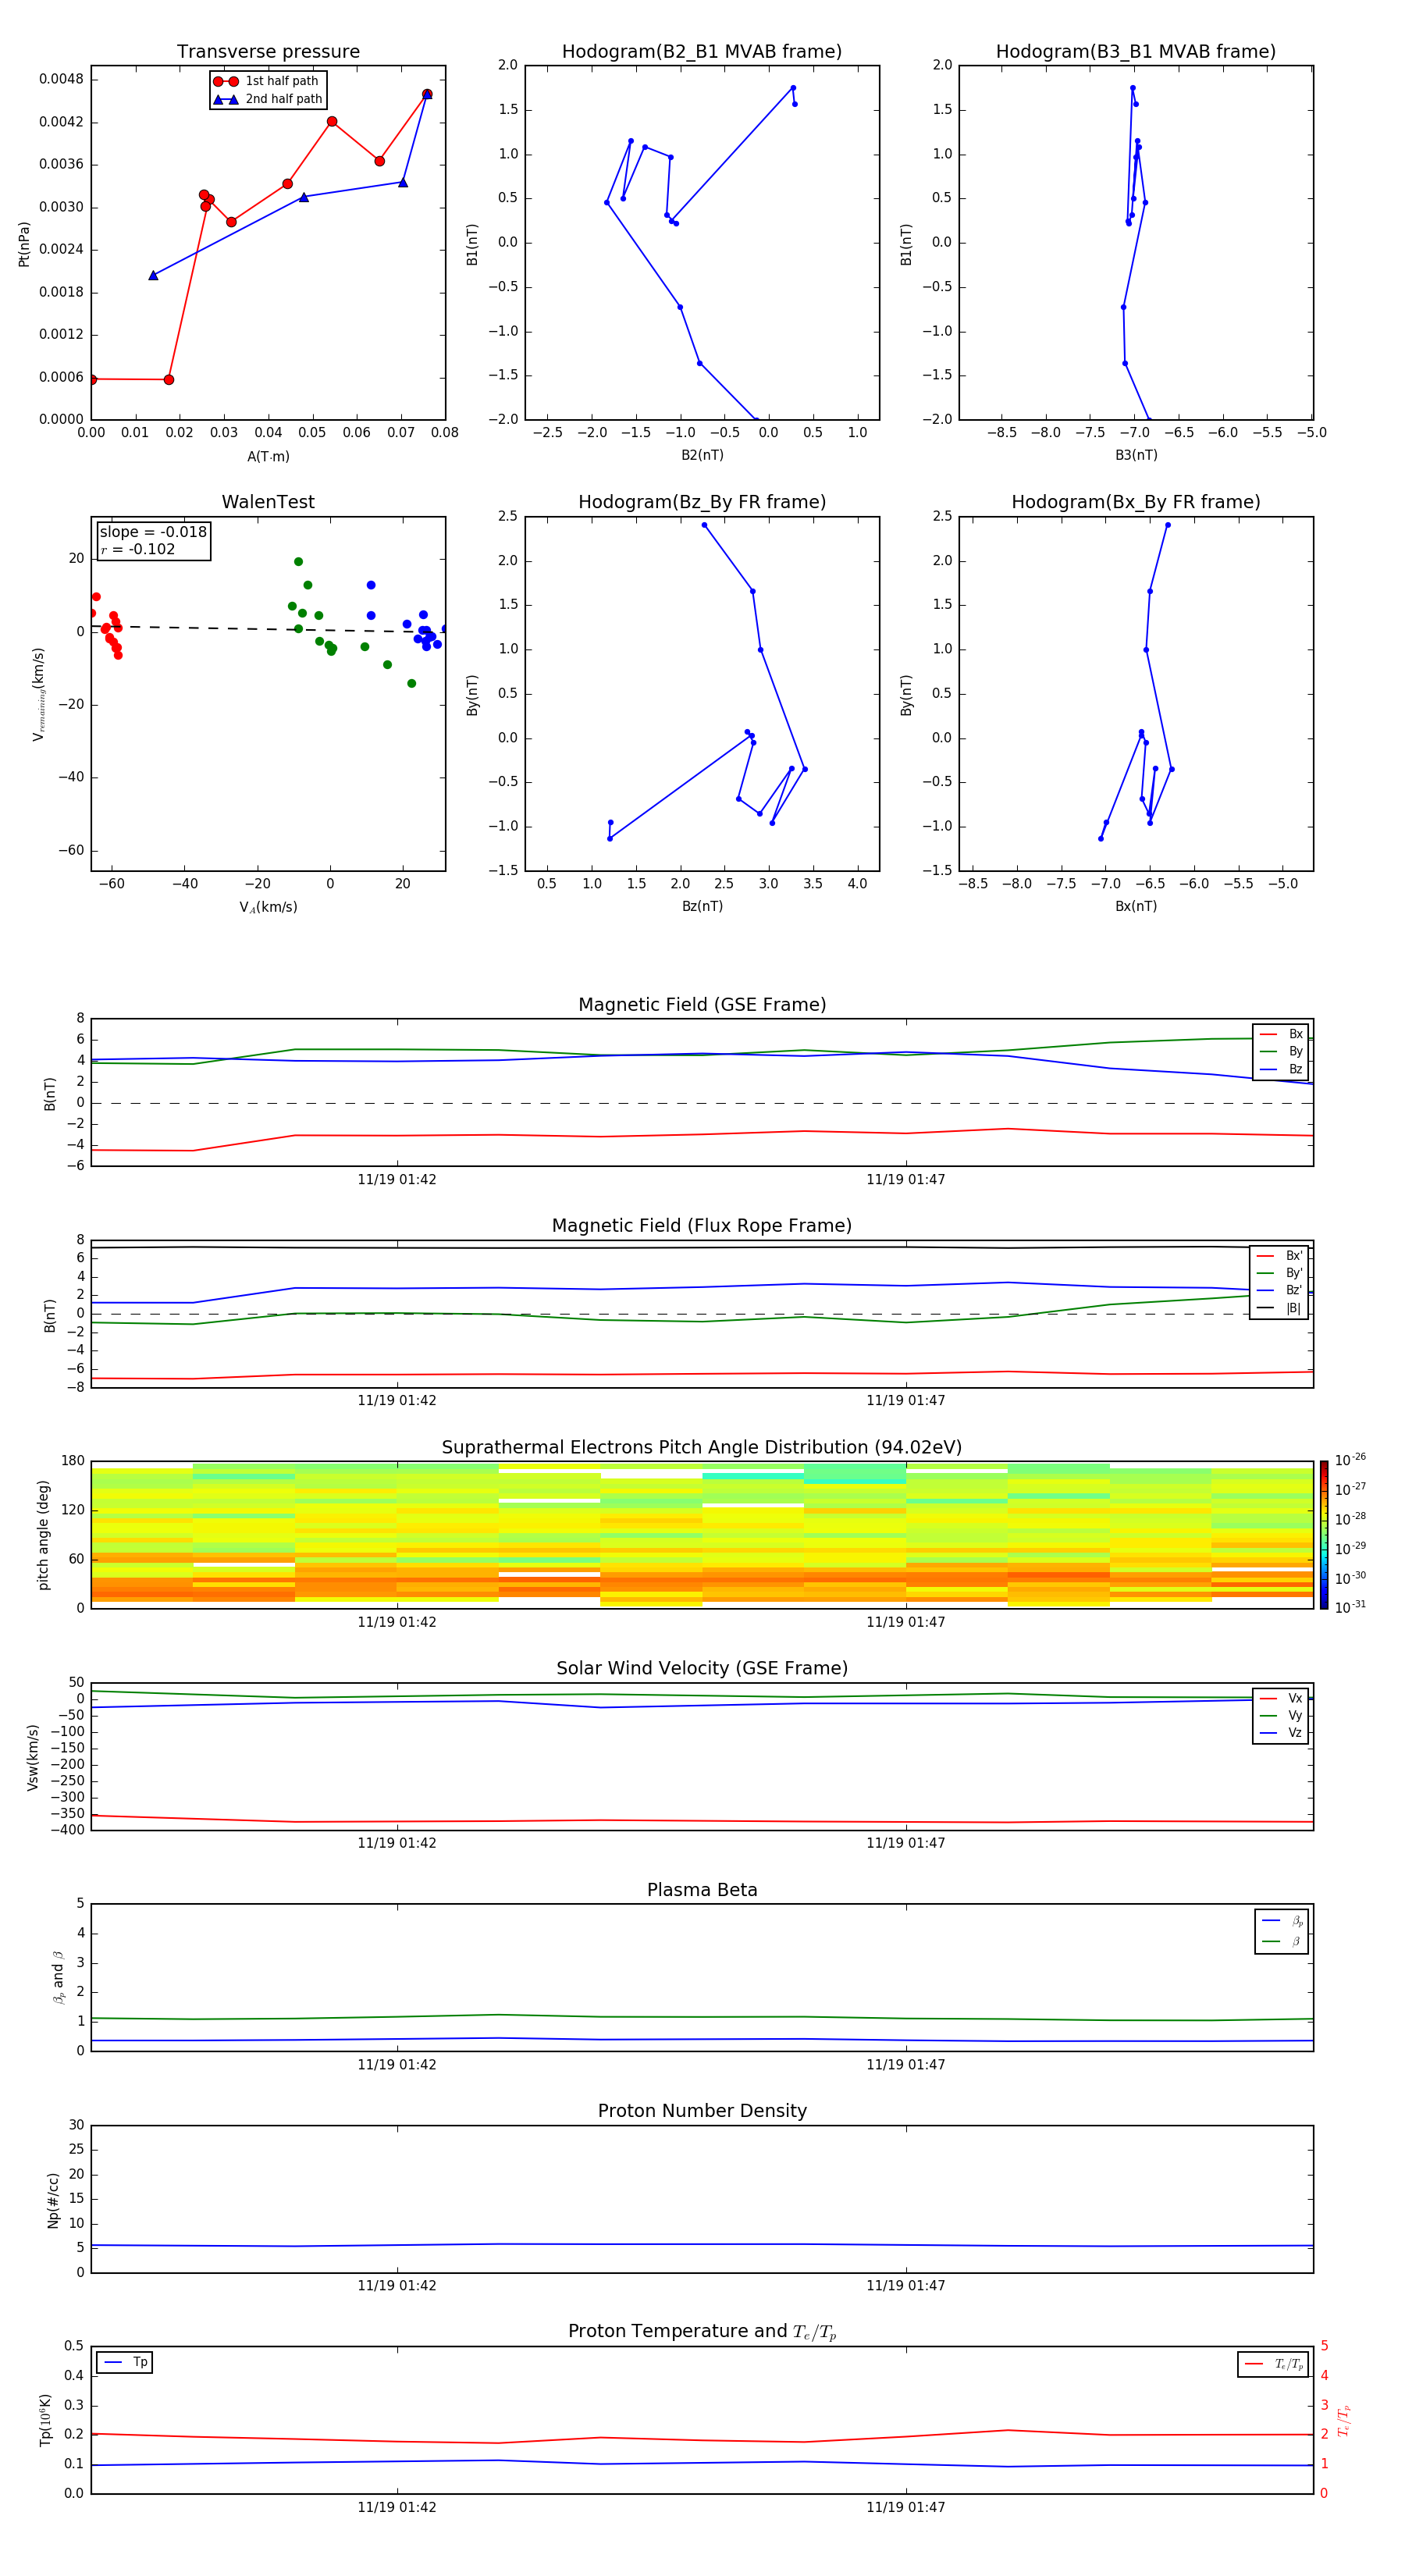1405x2576 pixels.
Task: Click the '|B|' legend entry
Action: 1279,1308
